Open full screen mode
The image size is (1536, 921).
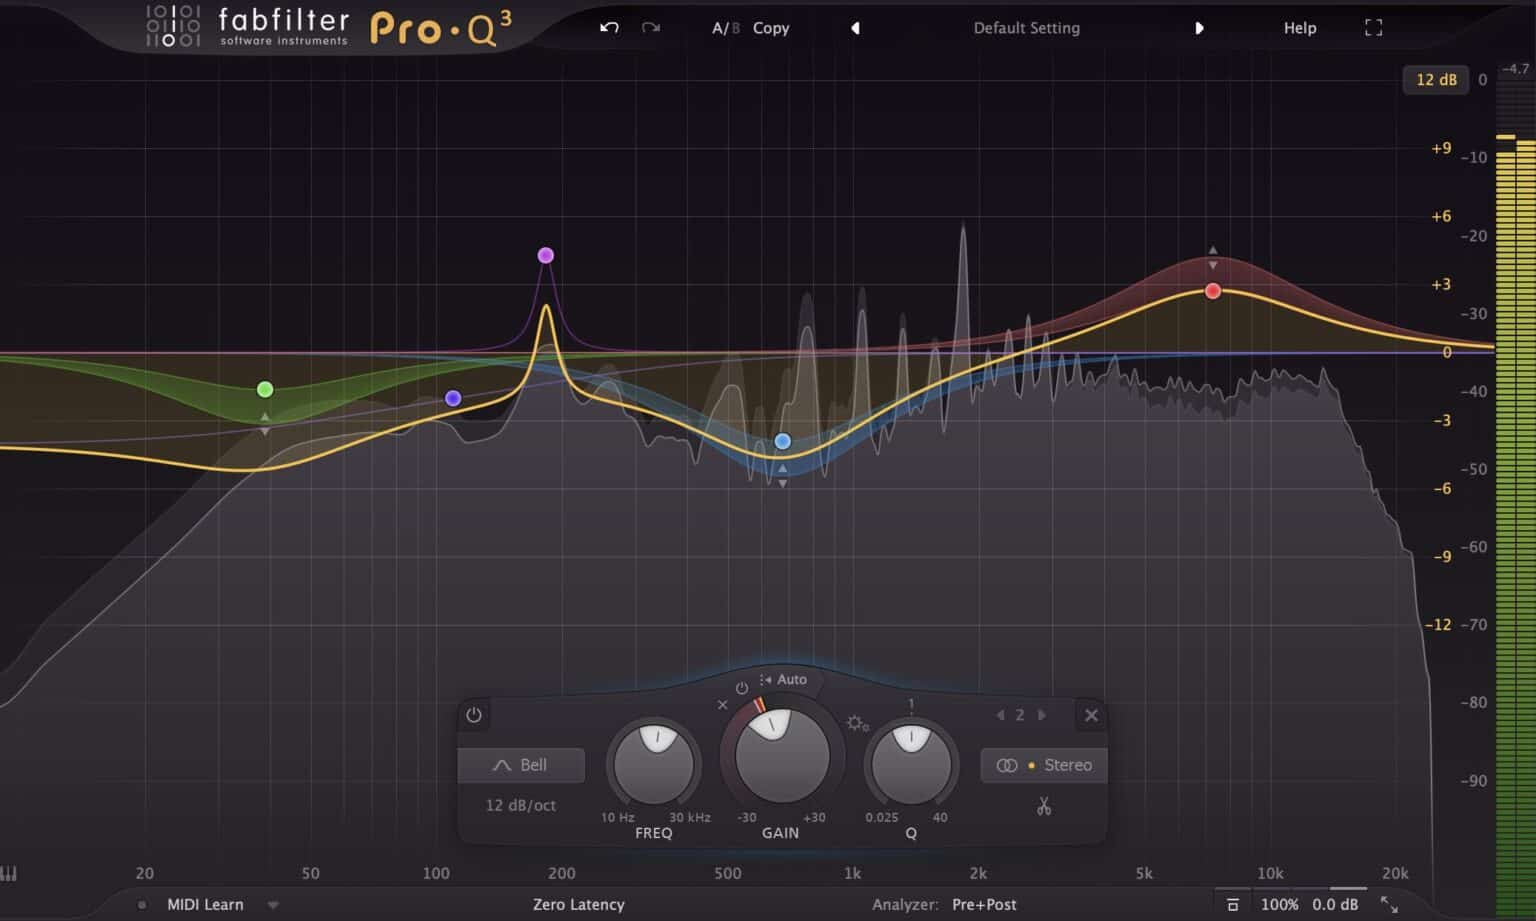(1373, 28)
